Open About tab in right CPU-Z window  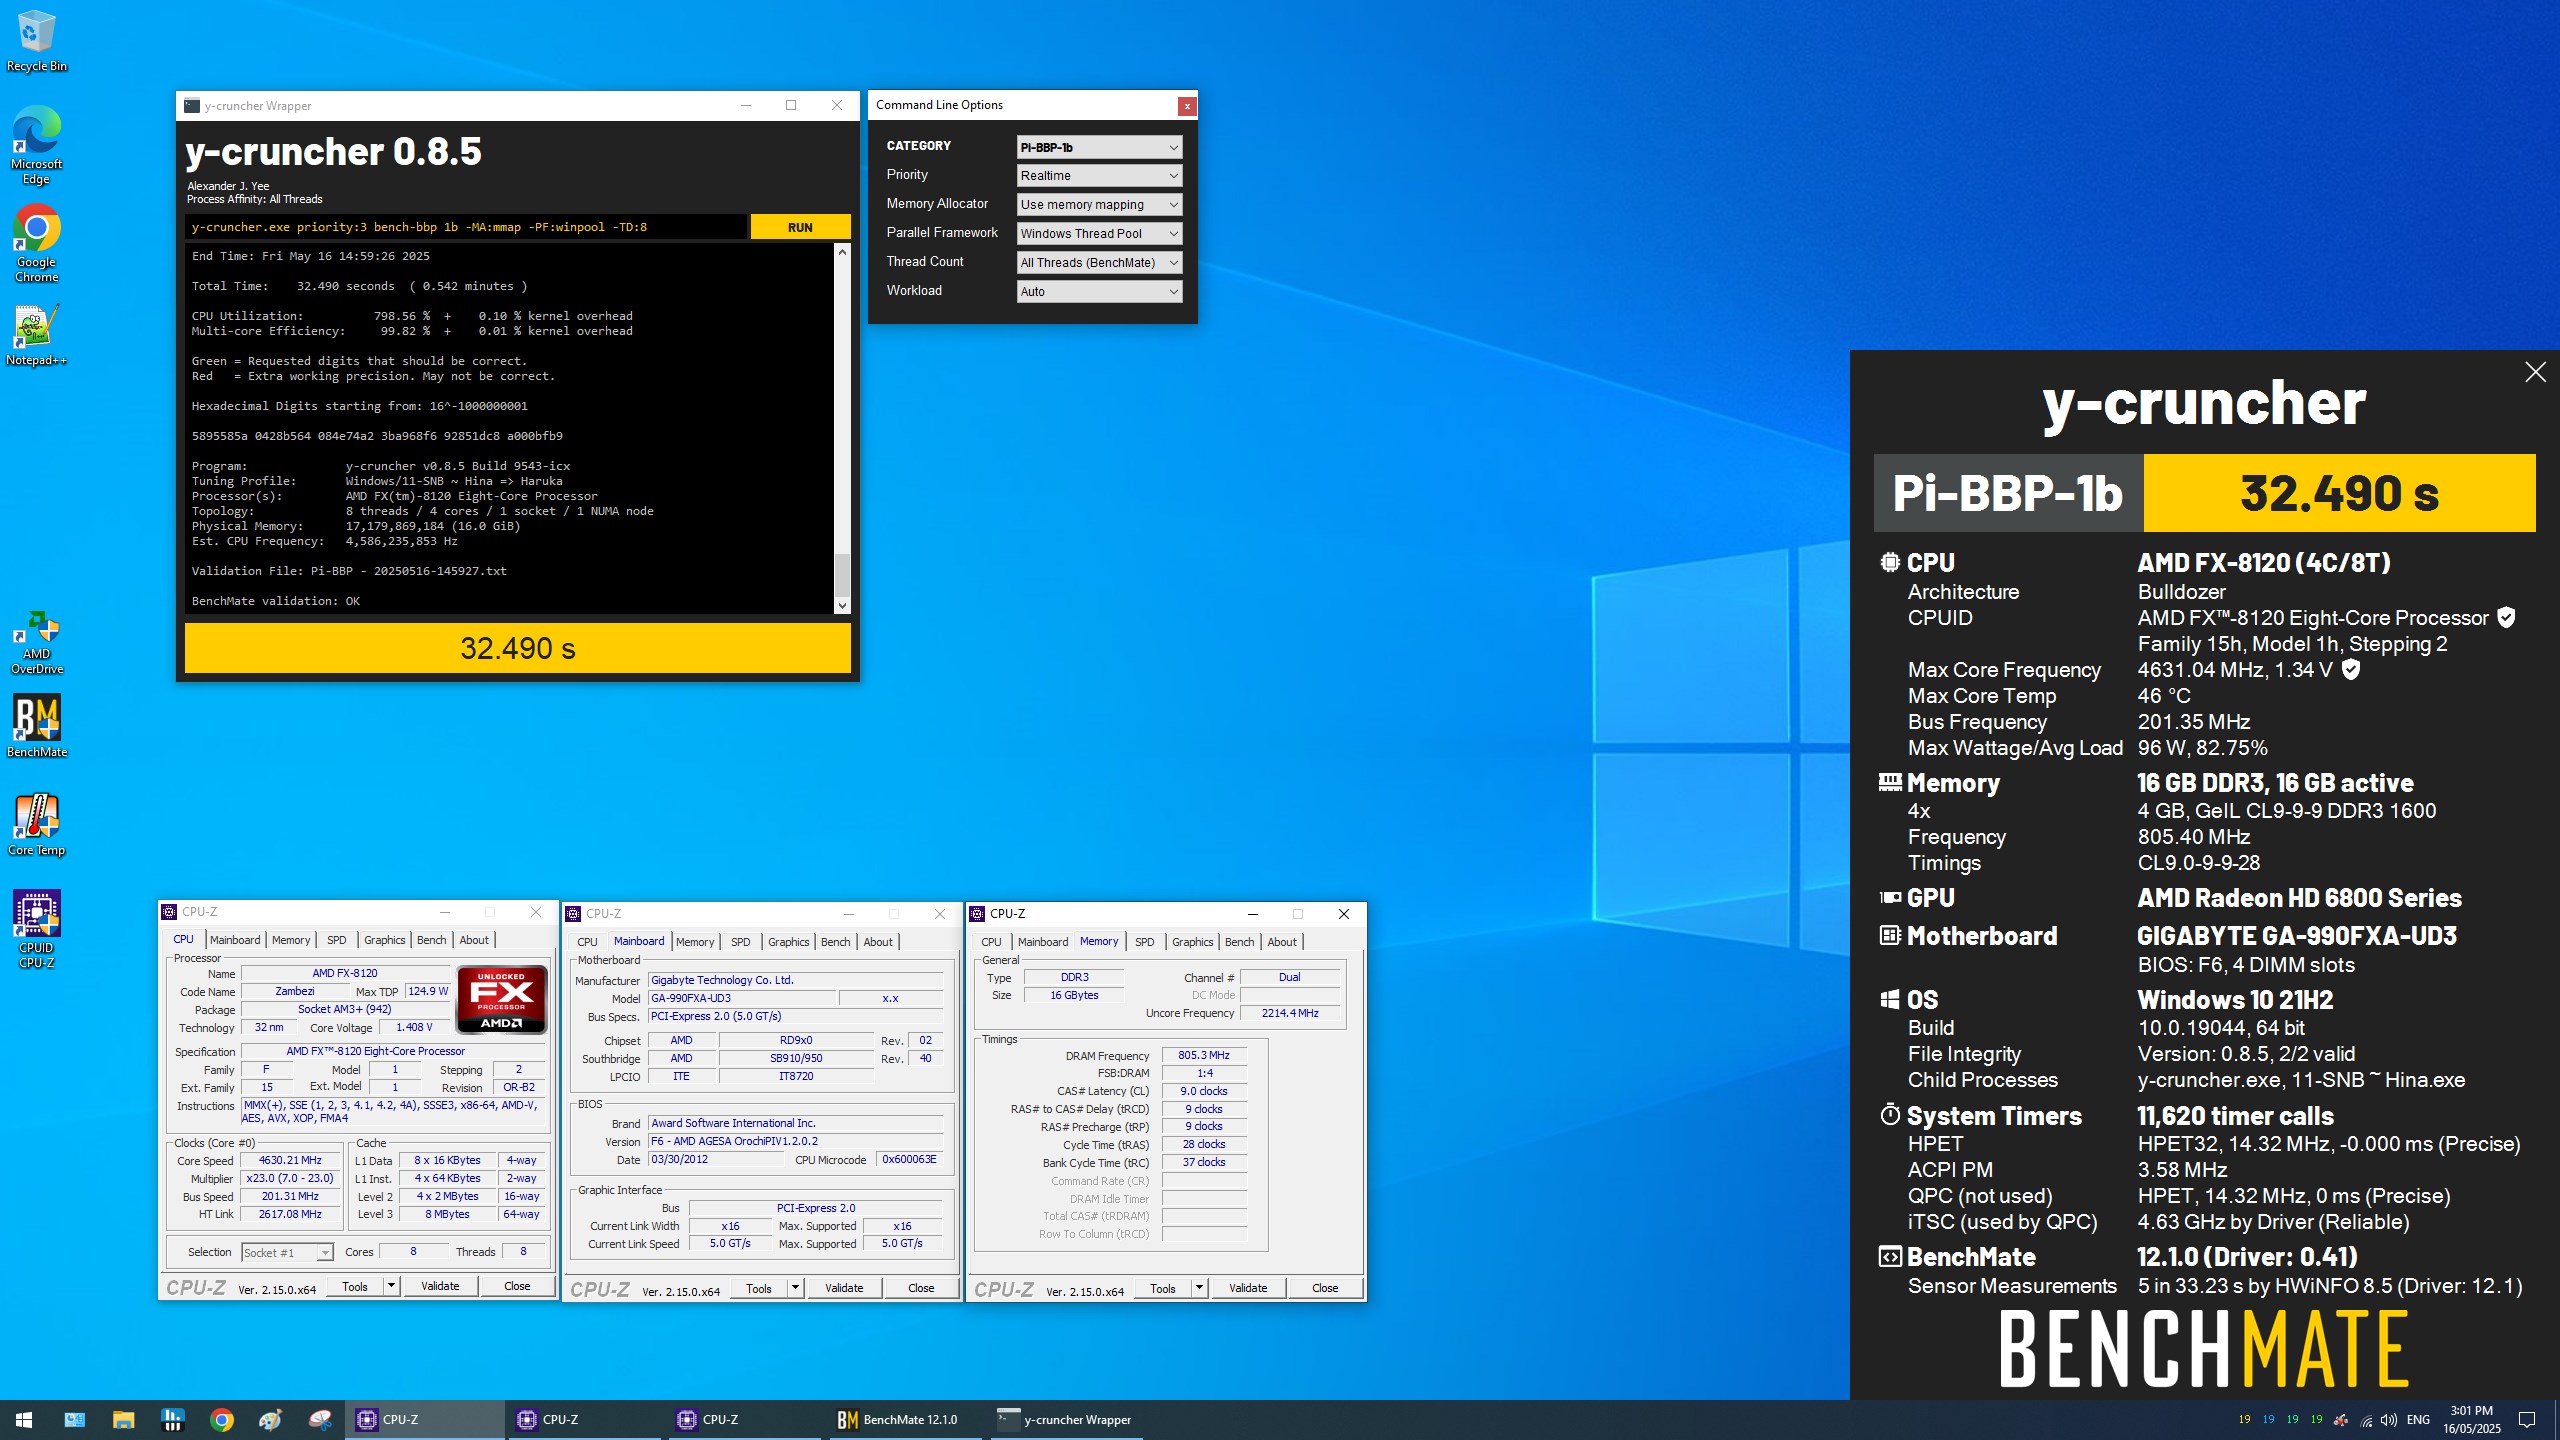[x=1282, y=942]
